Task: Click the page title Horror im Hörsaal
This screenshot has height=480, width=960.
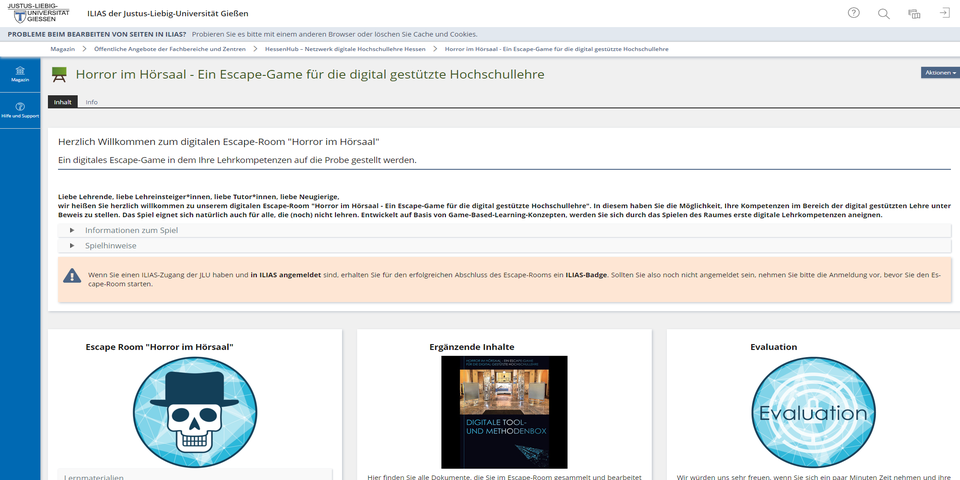Action: pos(310,75)
